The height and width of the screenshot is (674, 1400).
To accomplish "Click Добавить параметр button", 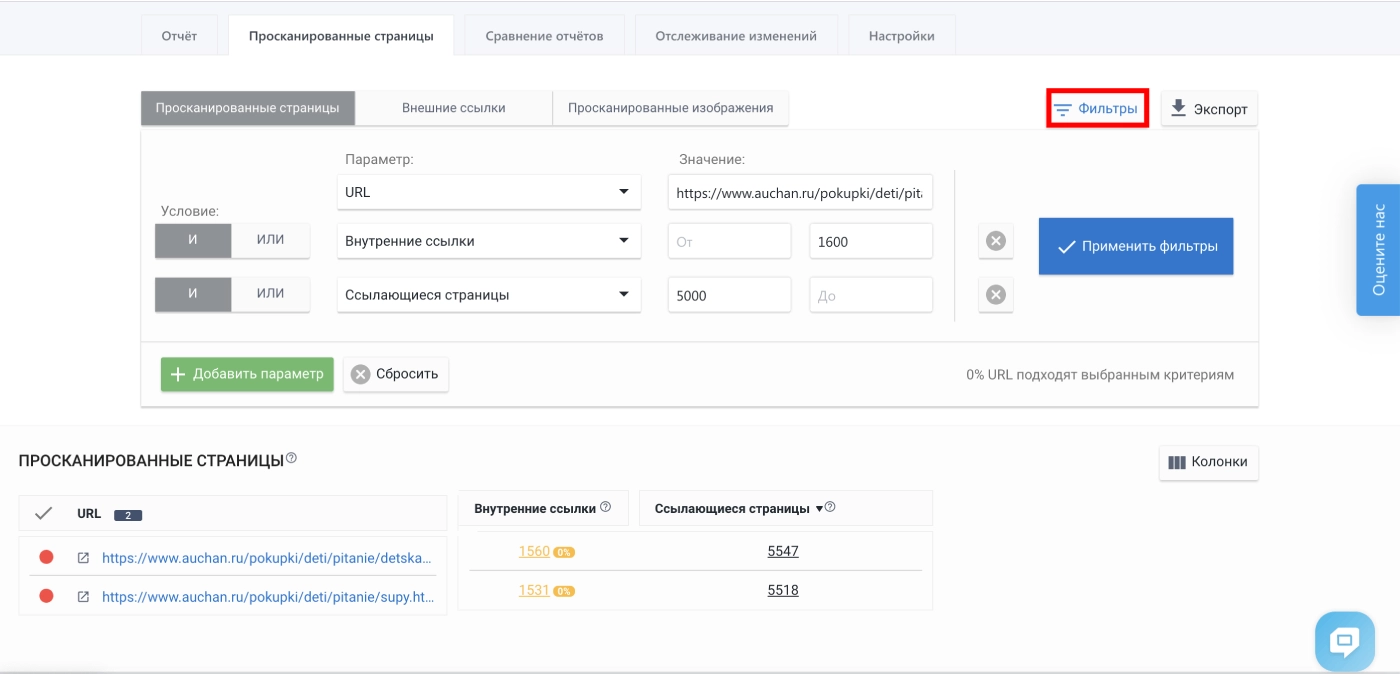I will [247, 374].
